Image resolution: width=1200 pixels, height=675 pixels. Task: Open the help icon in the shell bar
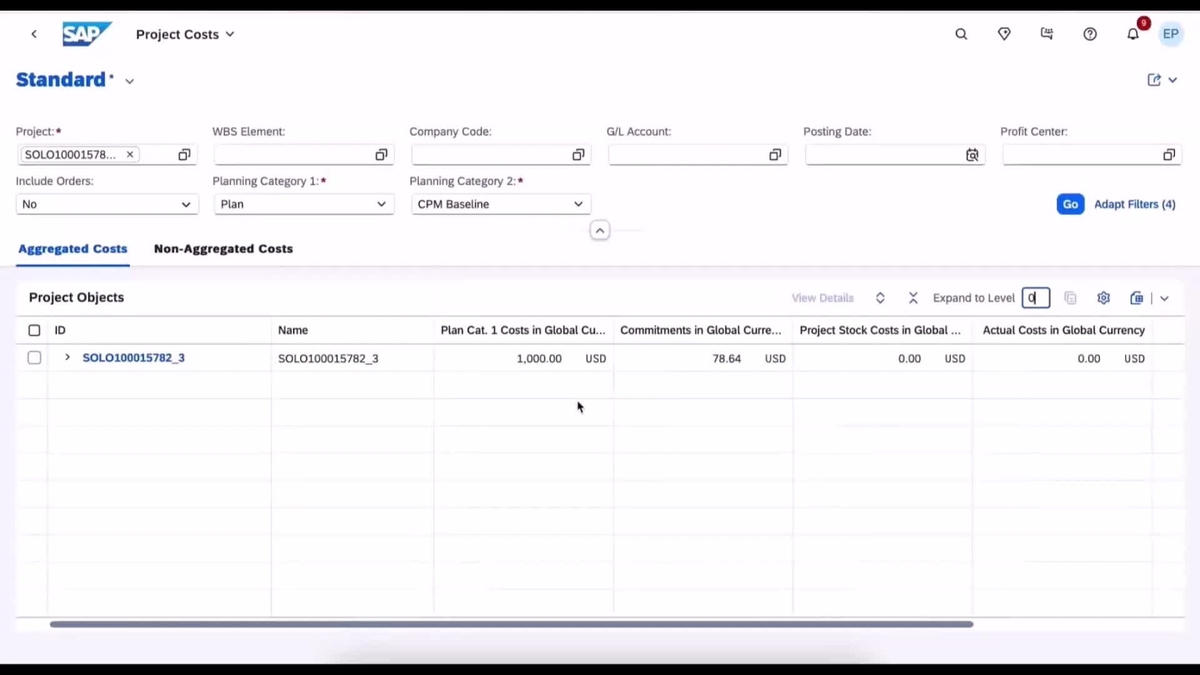tap(1090, 33)
